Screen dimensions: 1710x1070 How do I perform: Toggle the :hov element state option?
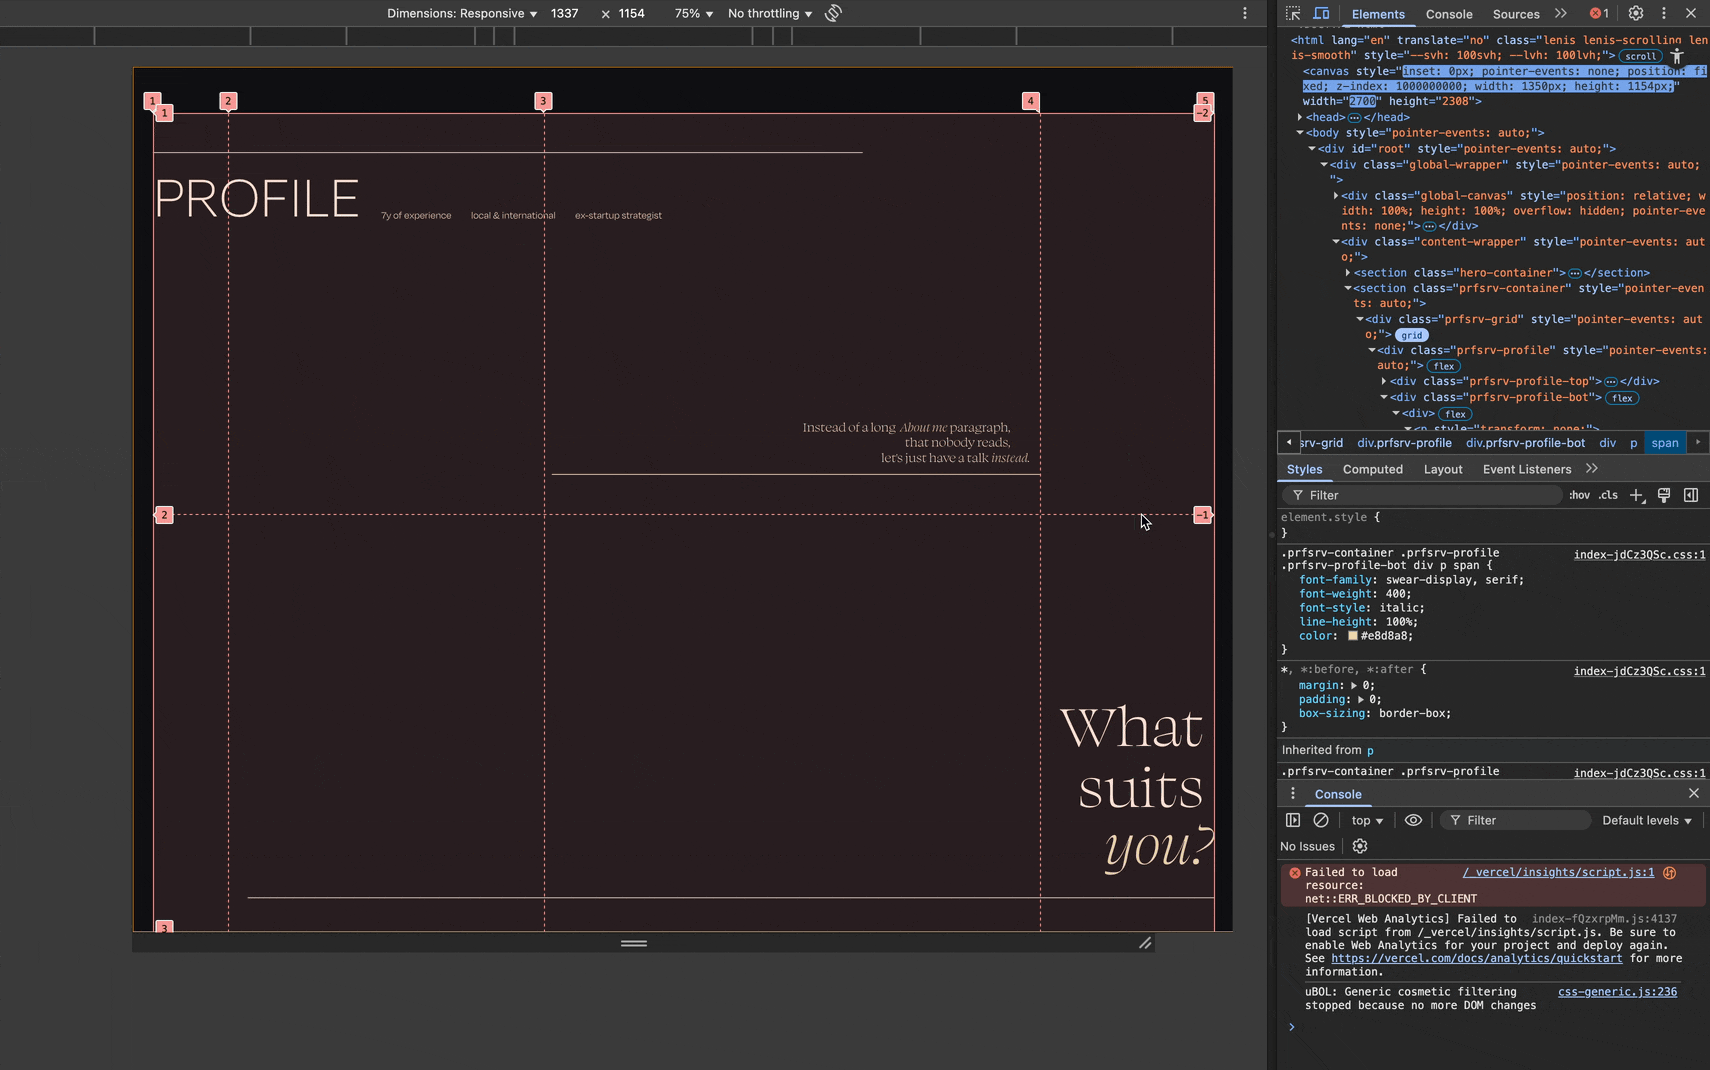(x=1579, y=495)
